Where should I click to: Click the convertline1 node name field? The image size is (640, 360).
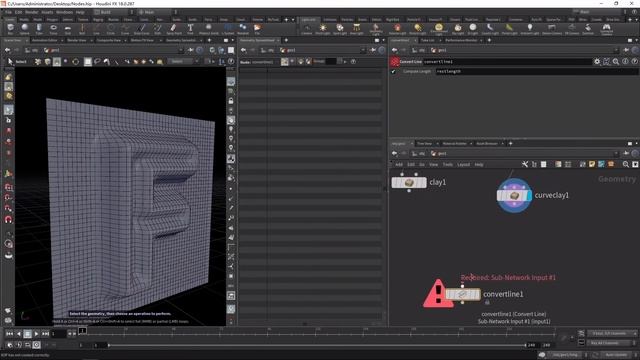[507, 62]
